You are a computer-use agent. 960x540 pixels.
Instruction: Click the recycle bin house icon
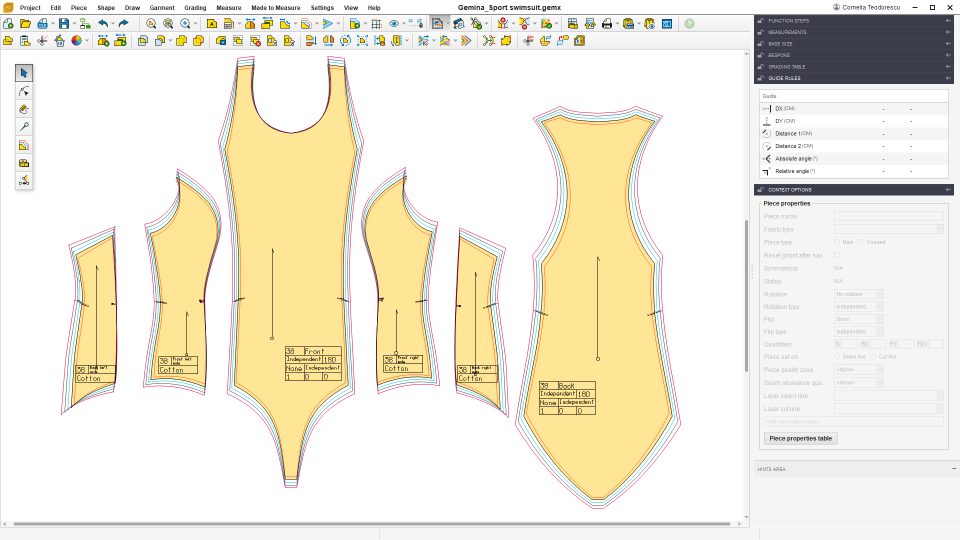coord(59,41)
